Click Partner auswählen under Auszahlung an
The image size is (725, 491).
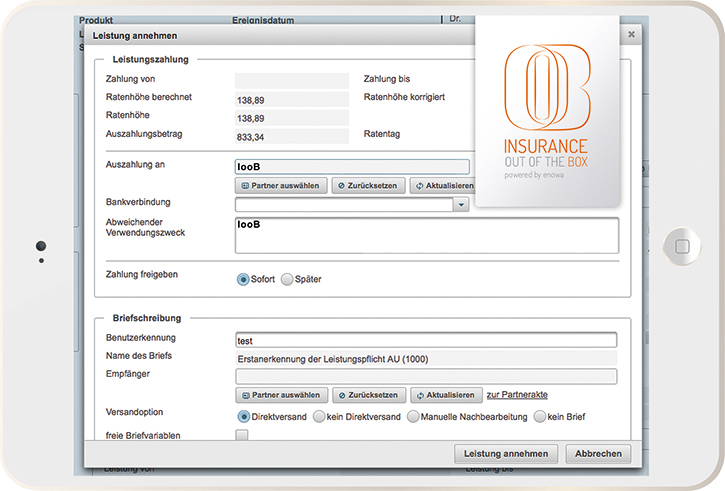coord(281,186)
